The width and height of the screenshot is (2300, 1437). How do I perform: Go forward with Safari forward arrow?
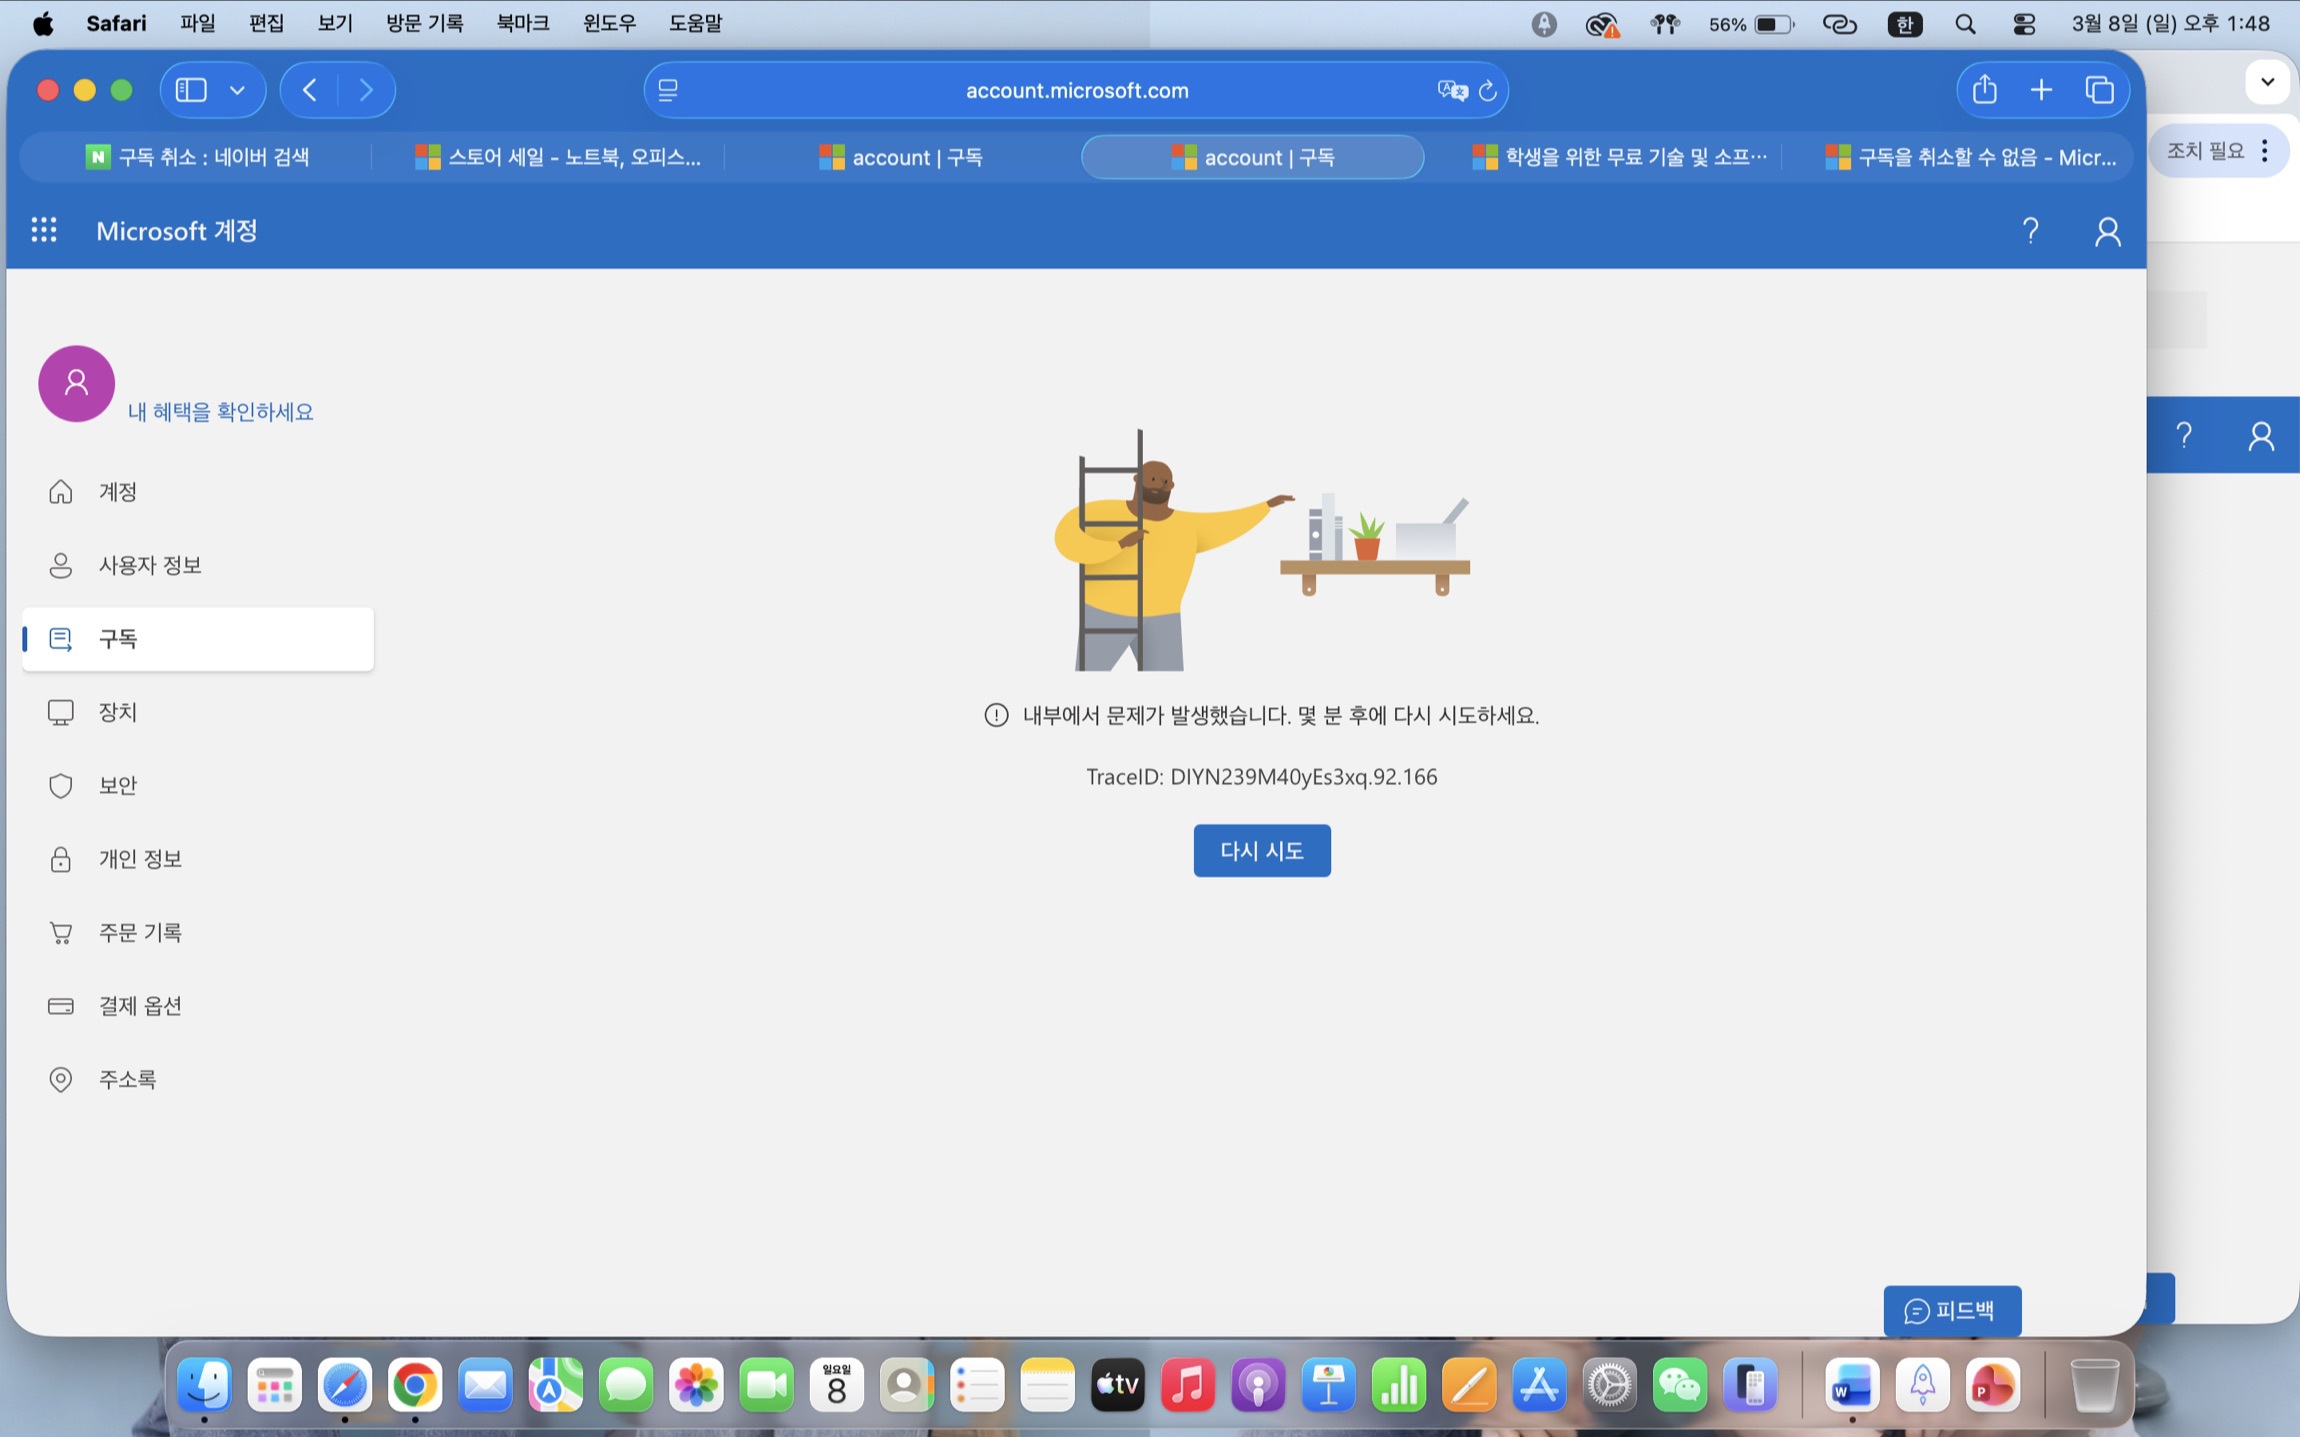pyautogui.click(x=366, y=90)
